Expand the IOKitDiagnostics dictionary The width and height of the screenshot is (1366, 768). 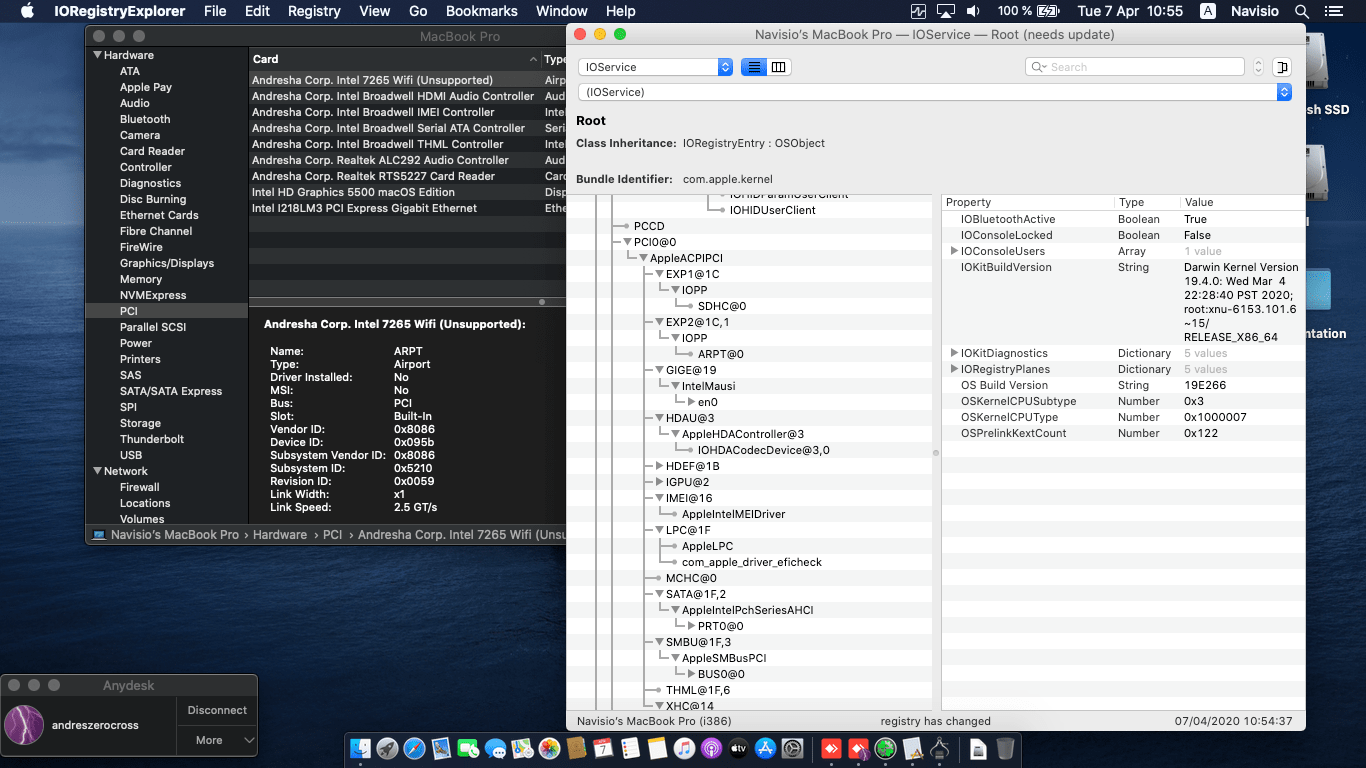click(954, 353)
